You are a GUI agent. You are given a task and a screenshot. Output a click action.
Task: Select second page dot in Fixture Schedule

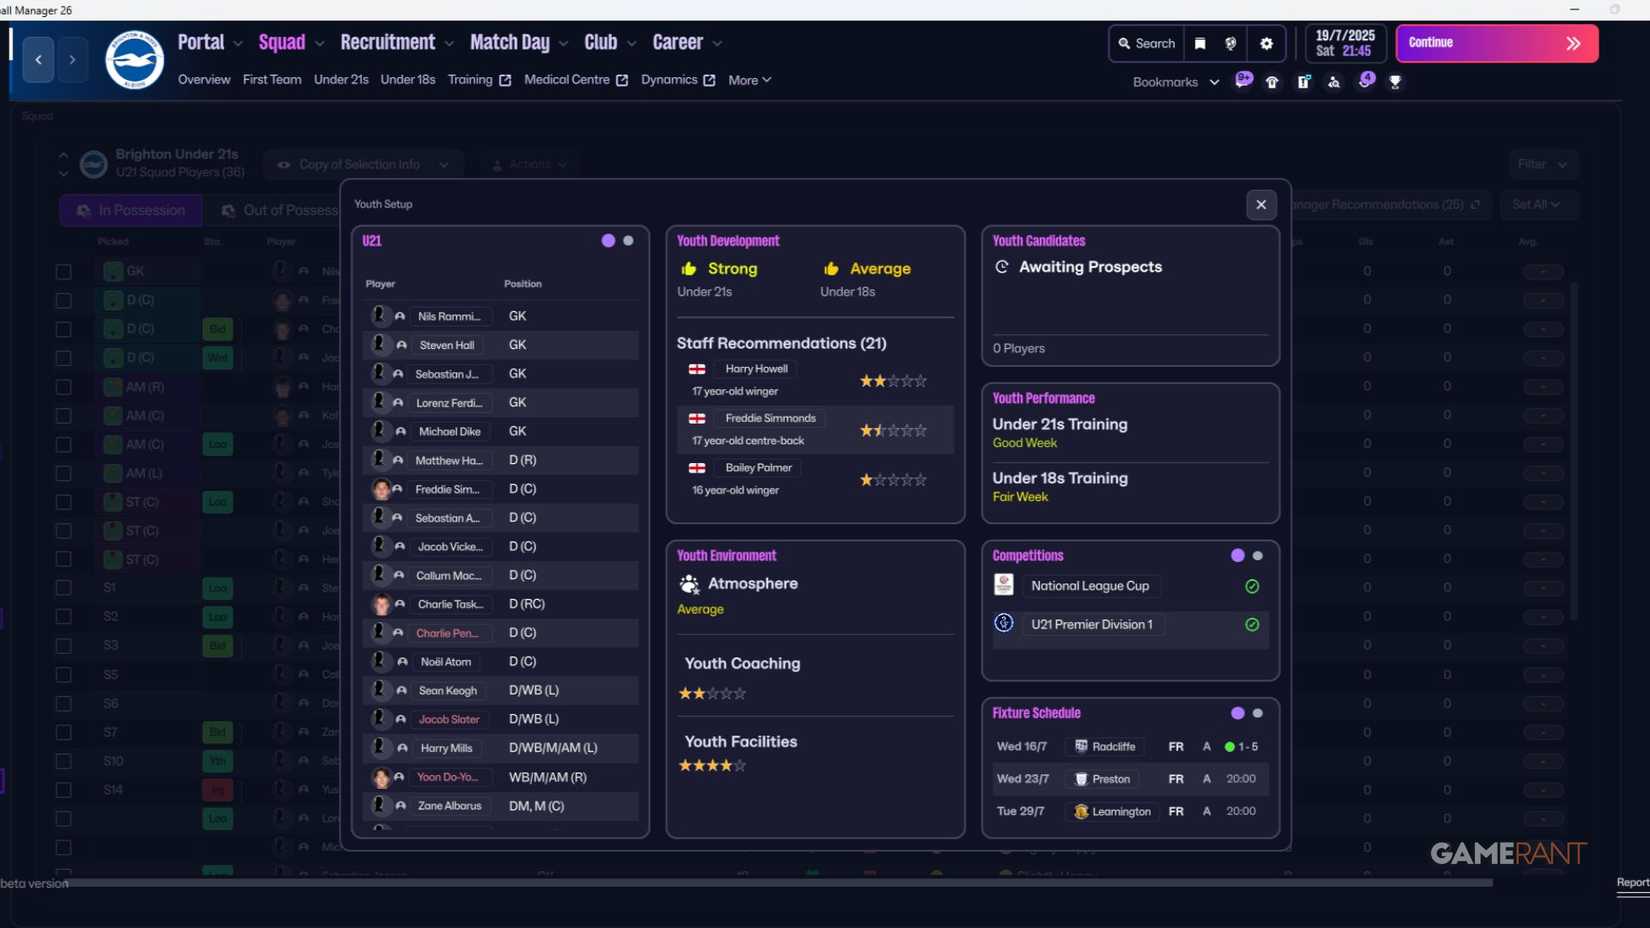pyautogui.click(x=1258, y=714)
